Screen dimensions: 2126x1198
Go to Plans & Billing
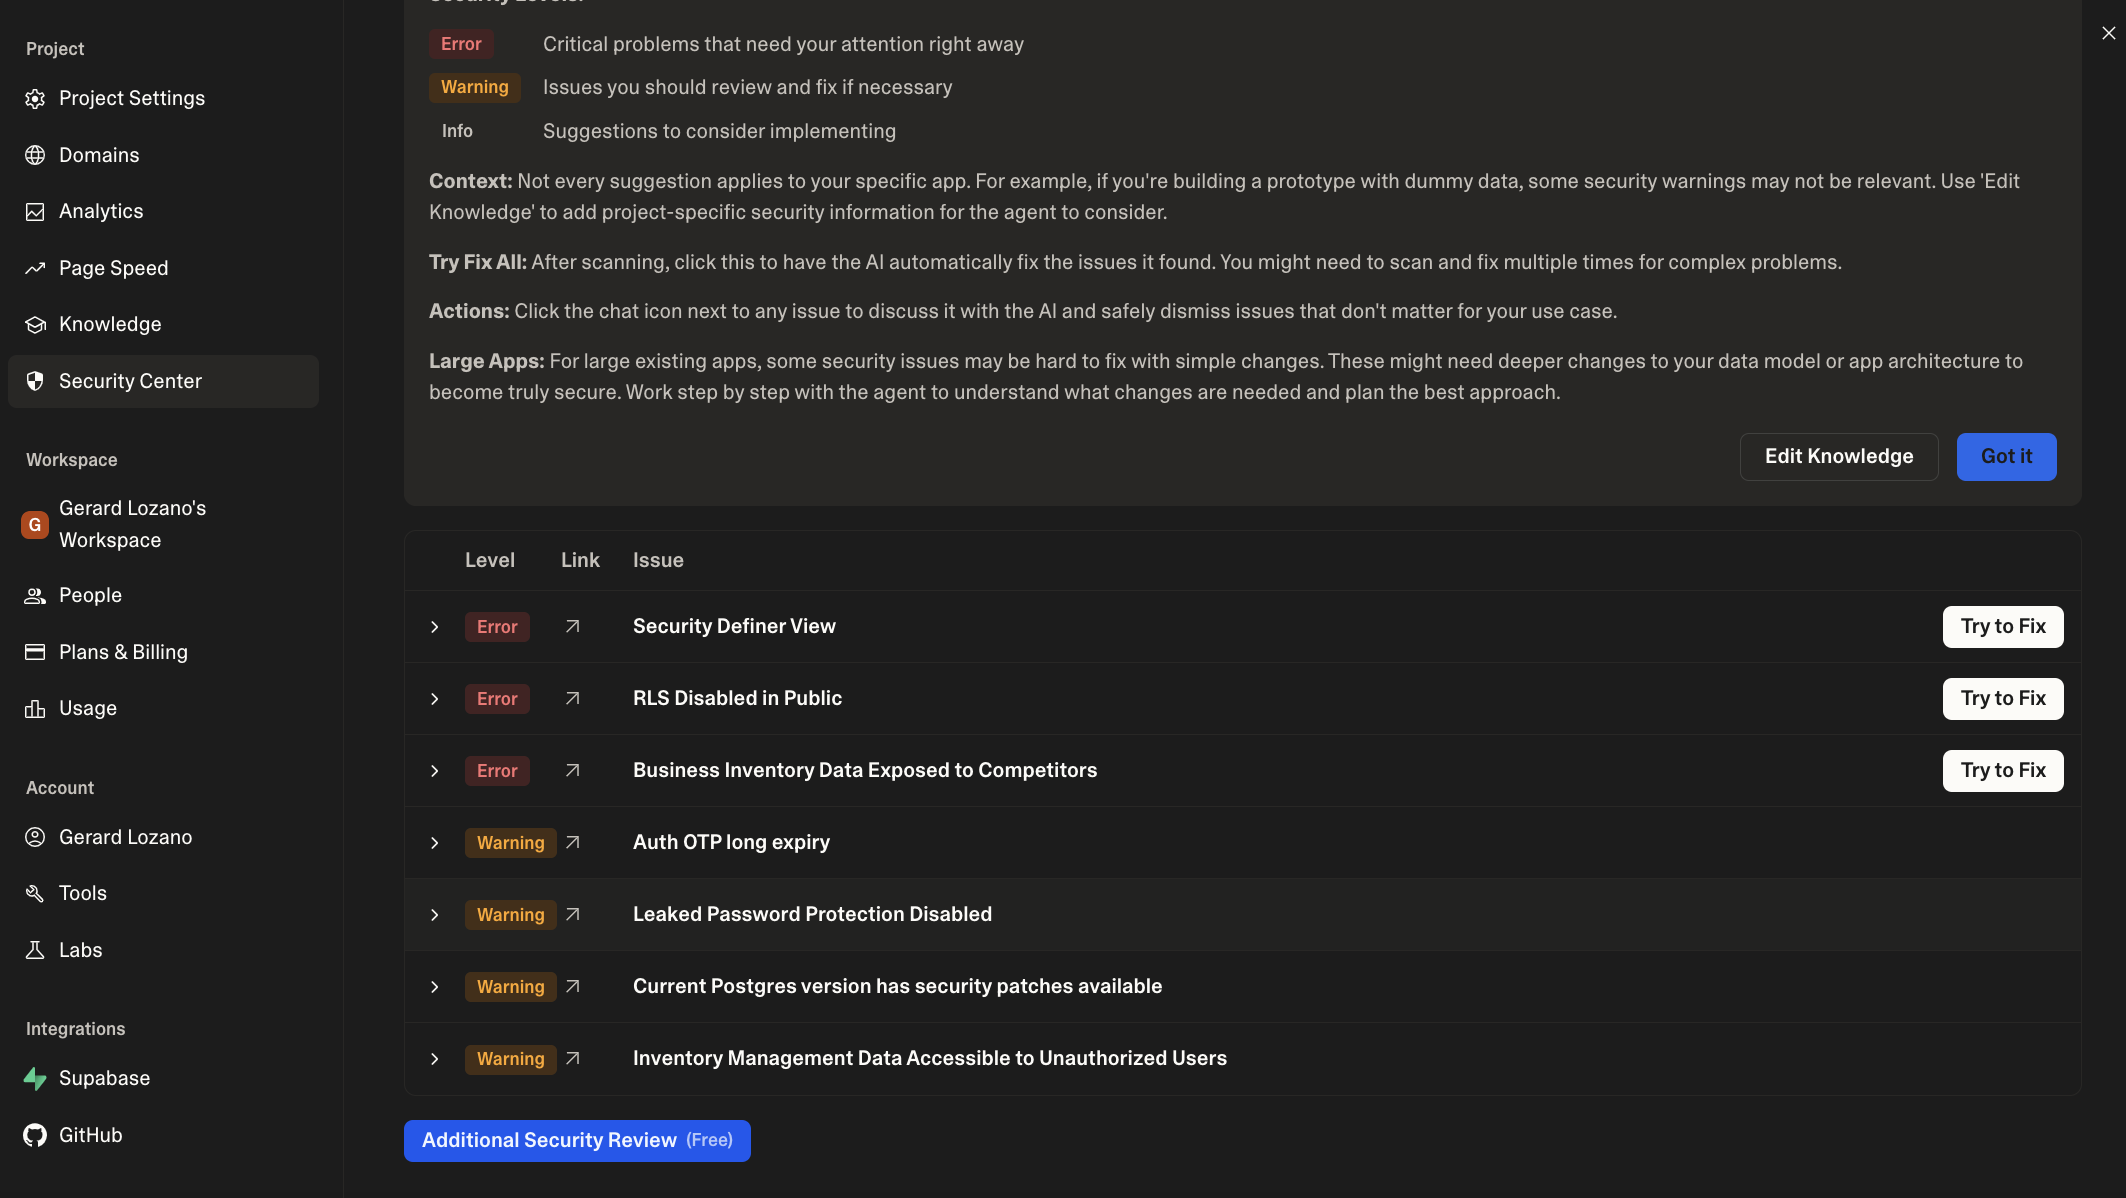[123, 652]
